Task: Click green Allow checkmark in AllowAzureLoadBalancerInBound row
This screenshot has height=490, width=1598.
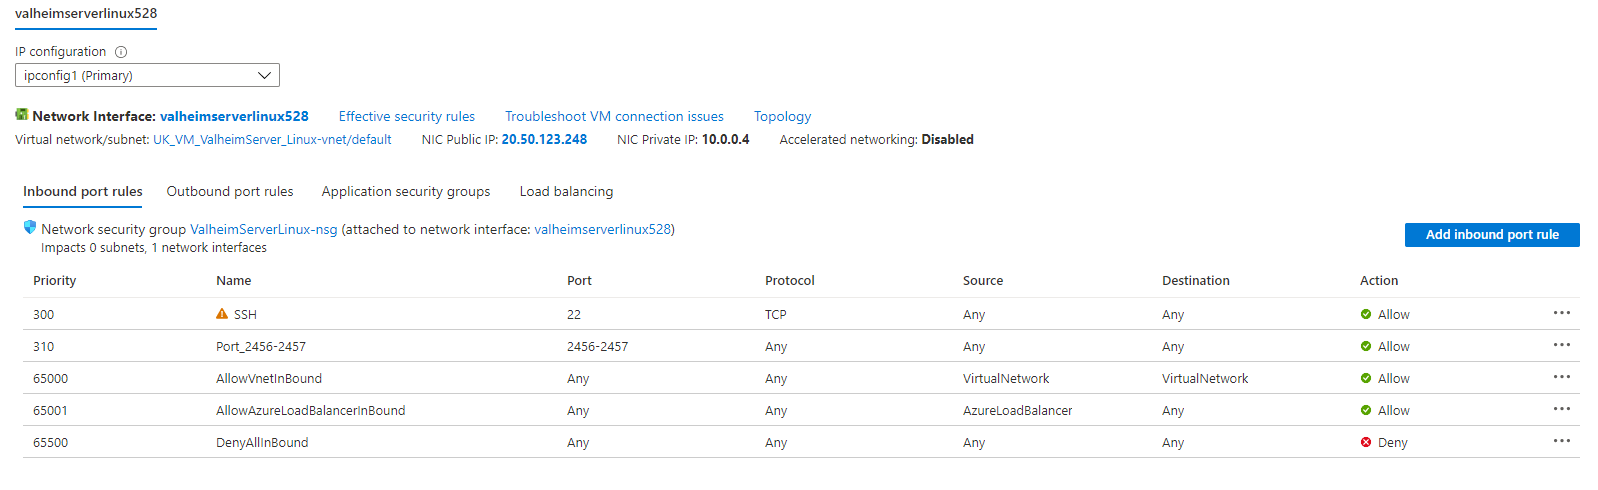Action: pos(1366,410)
